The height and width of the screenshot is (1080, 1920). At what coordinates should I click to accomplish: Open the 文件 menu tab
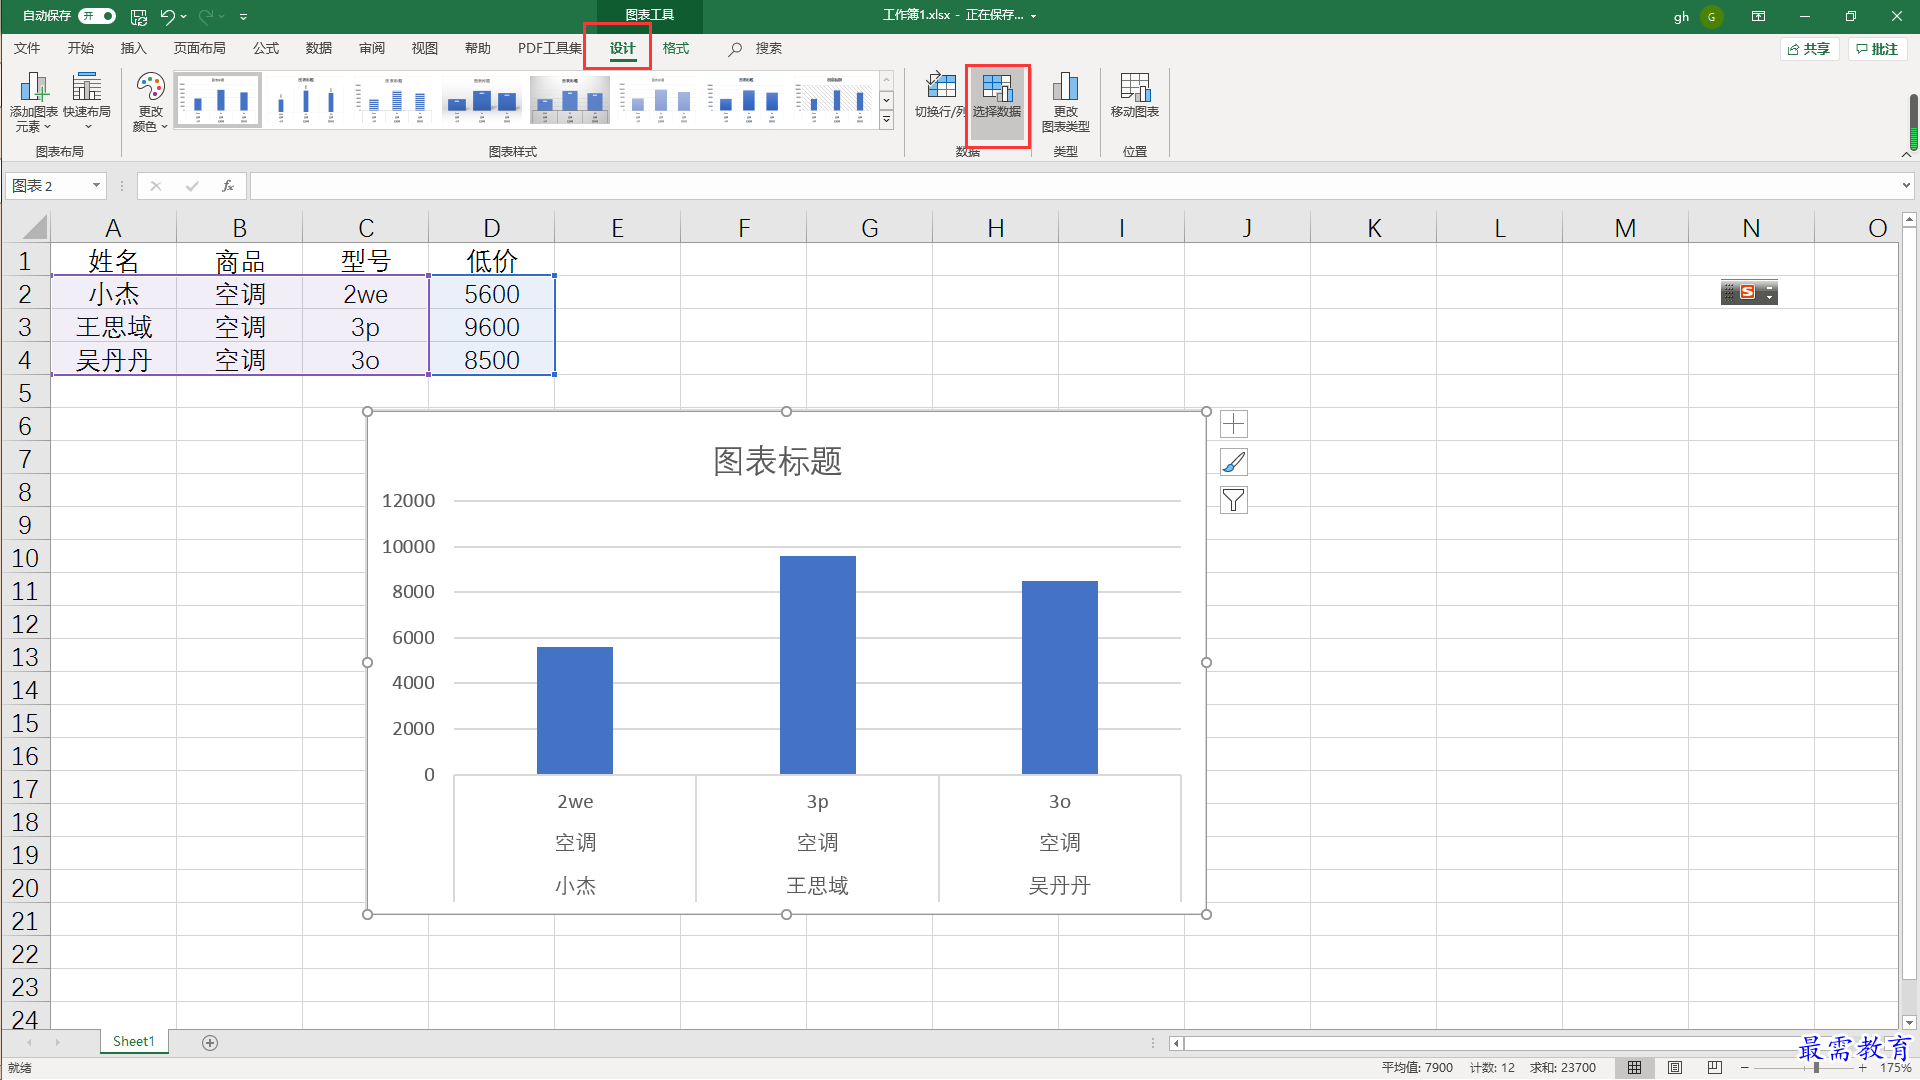click(x=27, y=48)
